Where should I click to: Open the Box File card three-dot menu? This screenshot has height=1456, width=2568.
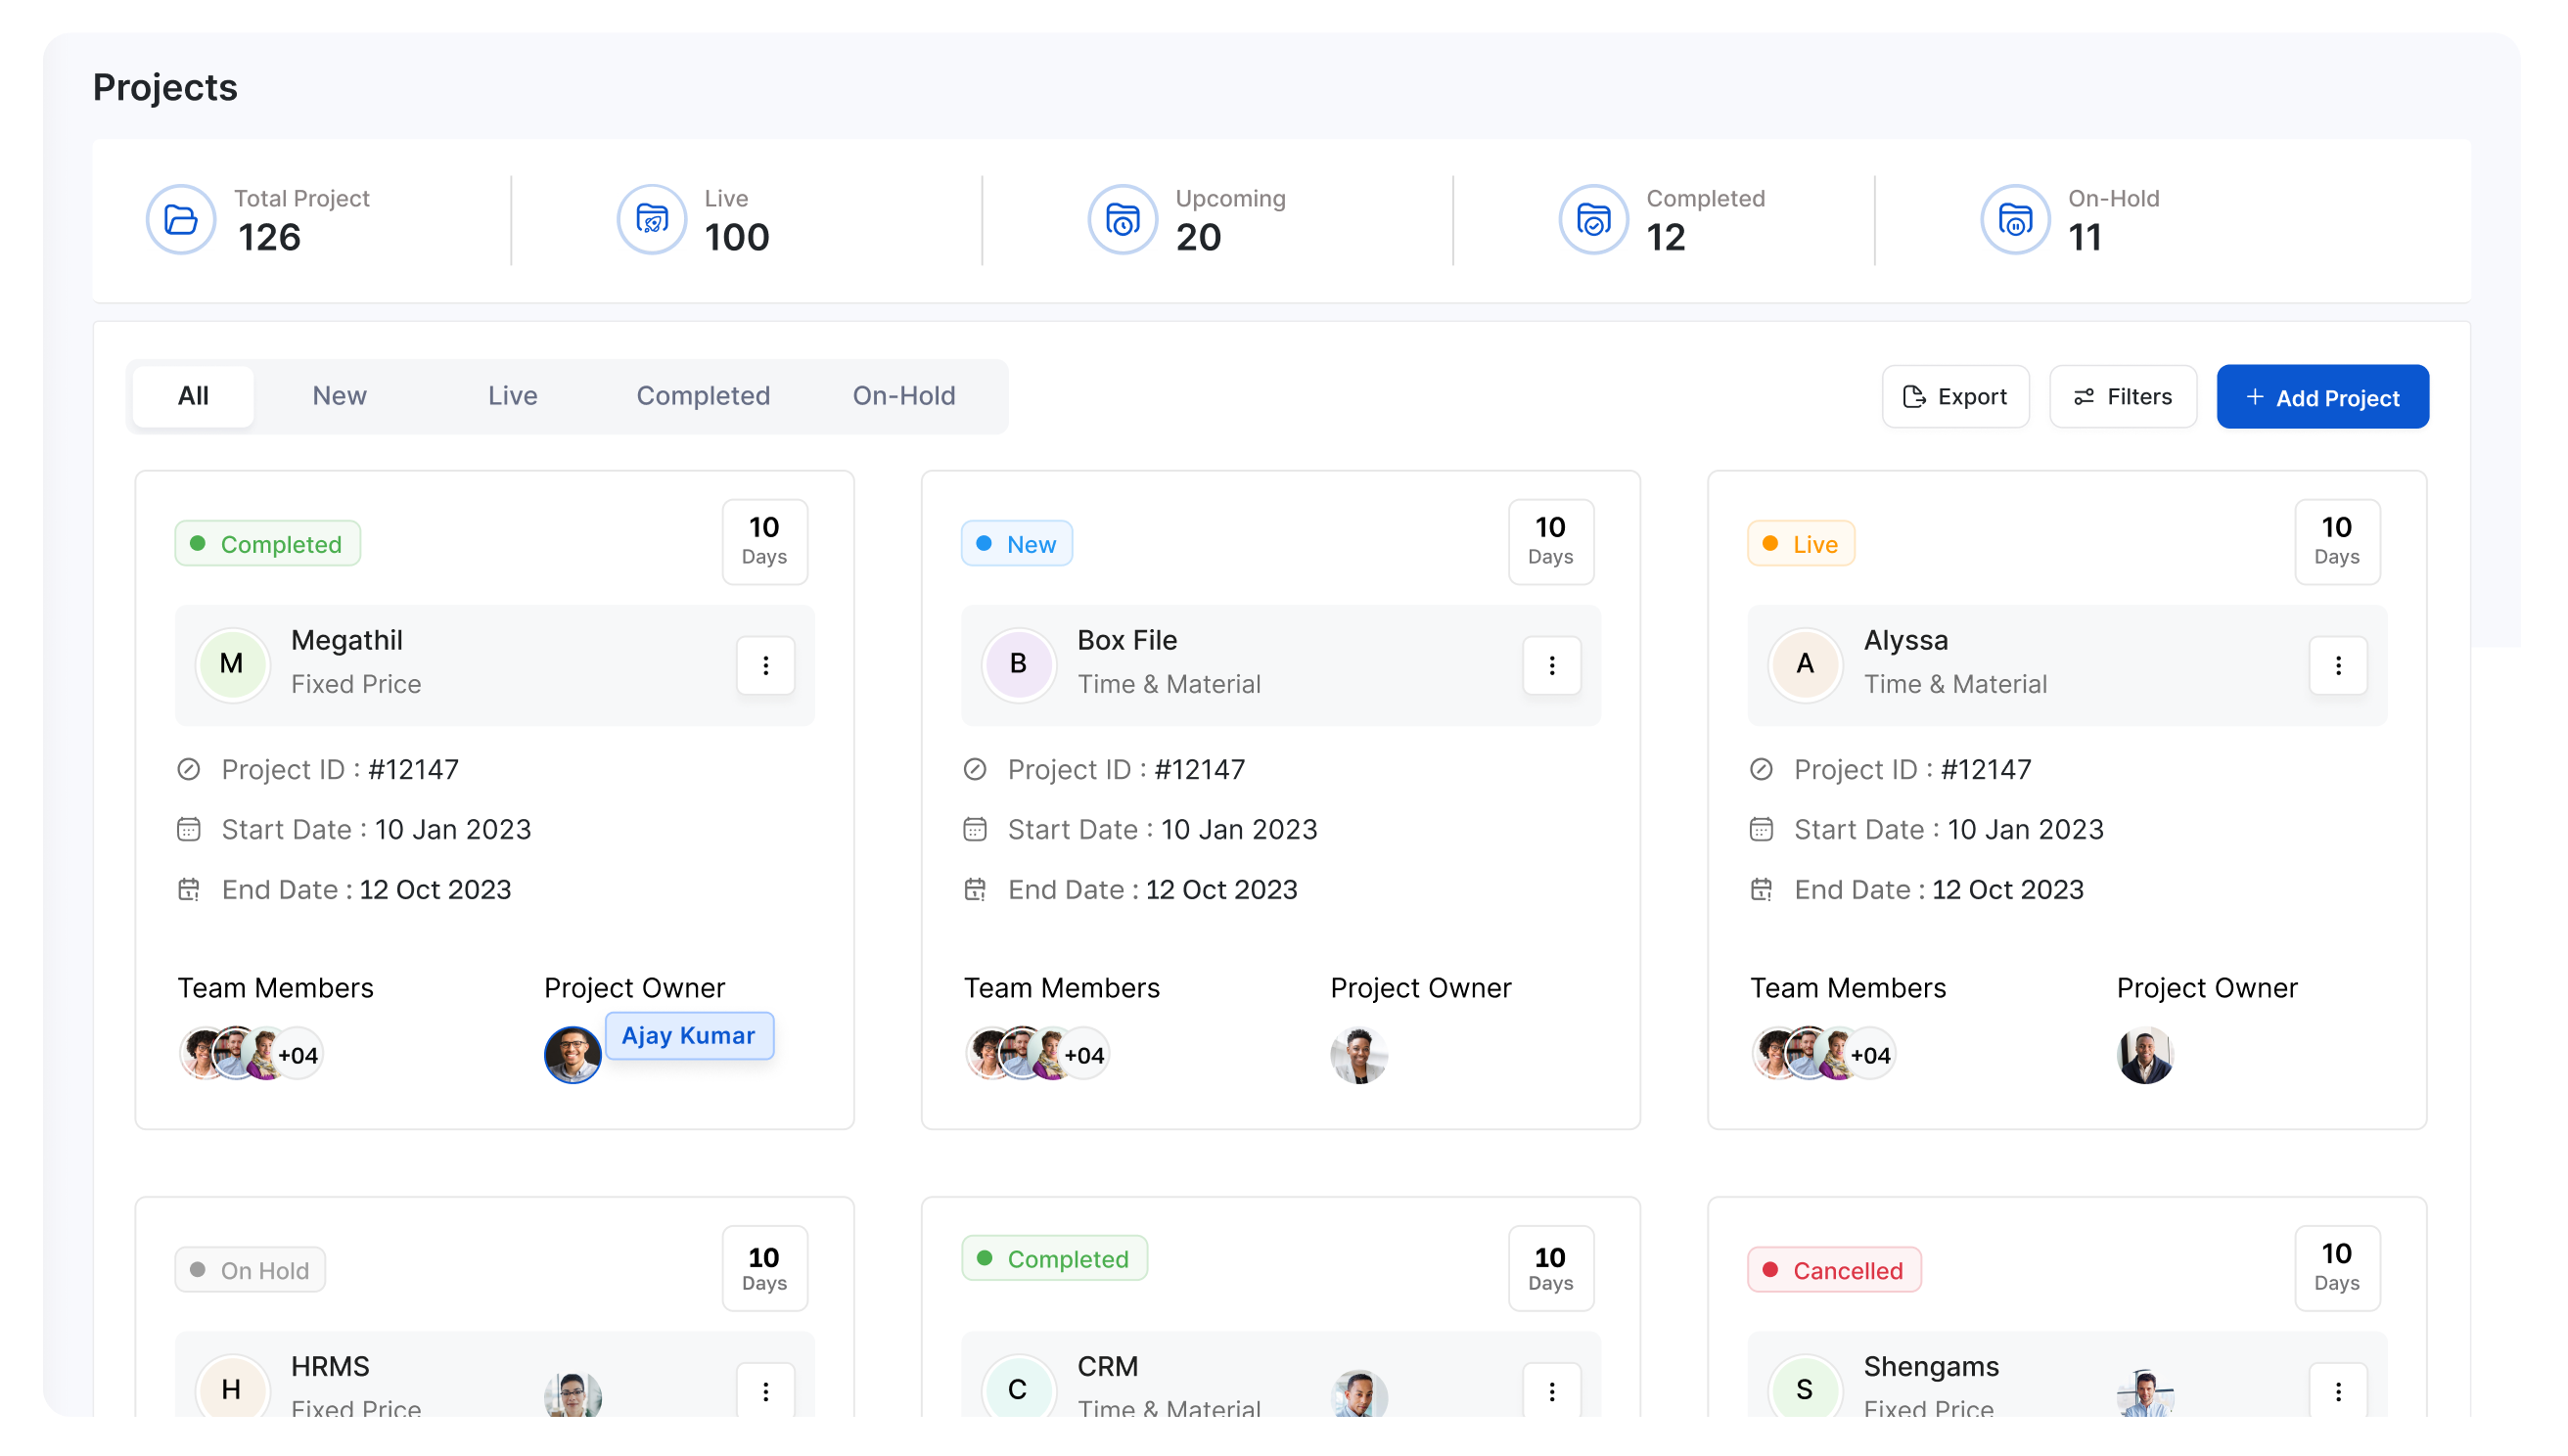pyautogui.click(x=1552, y=665)
